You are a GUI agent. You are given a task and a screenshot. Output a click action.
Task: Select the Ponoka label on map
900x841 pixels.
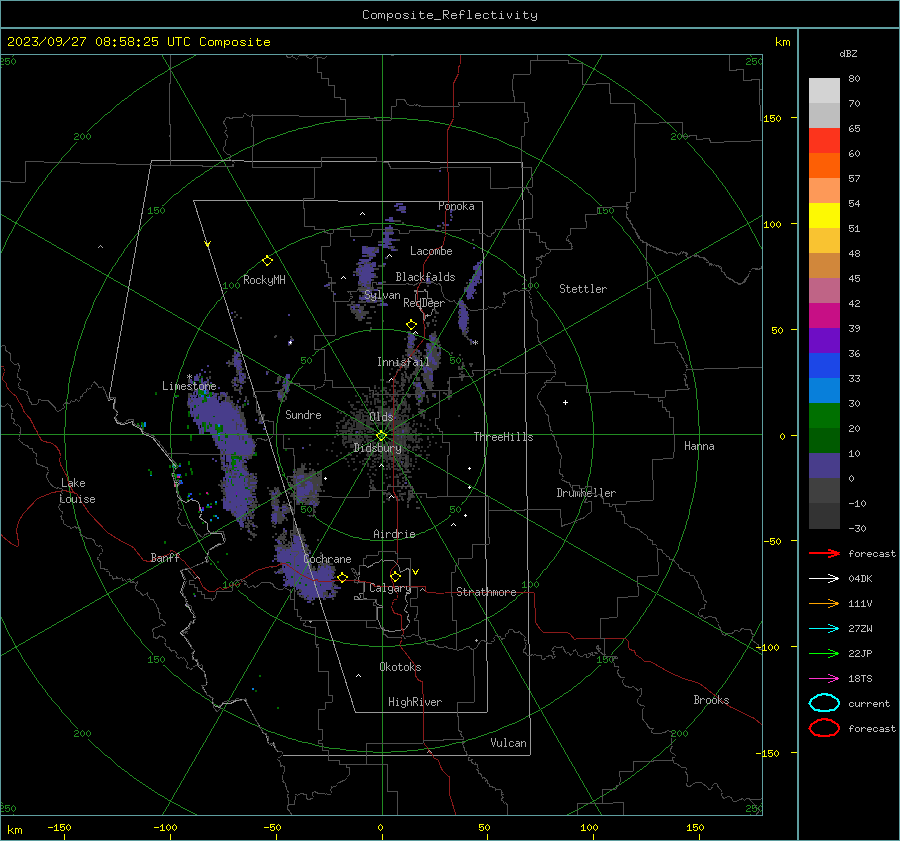(x=456, y=206)
